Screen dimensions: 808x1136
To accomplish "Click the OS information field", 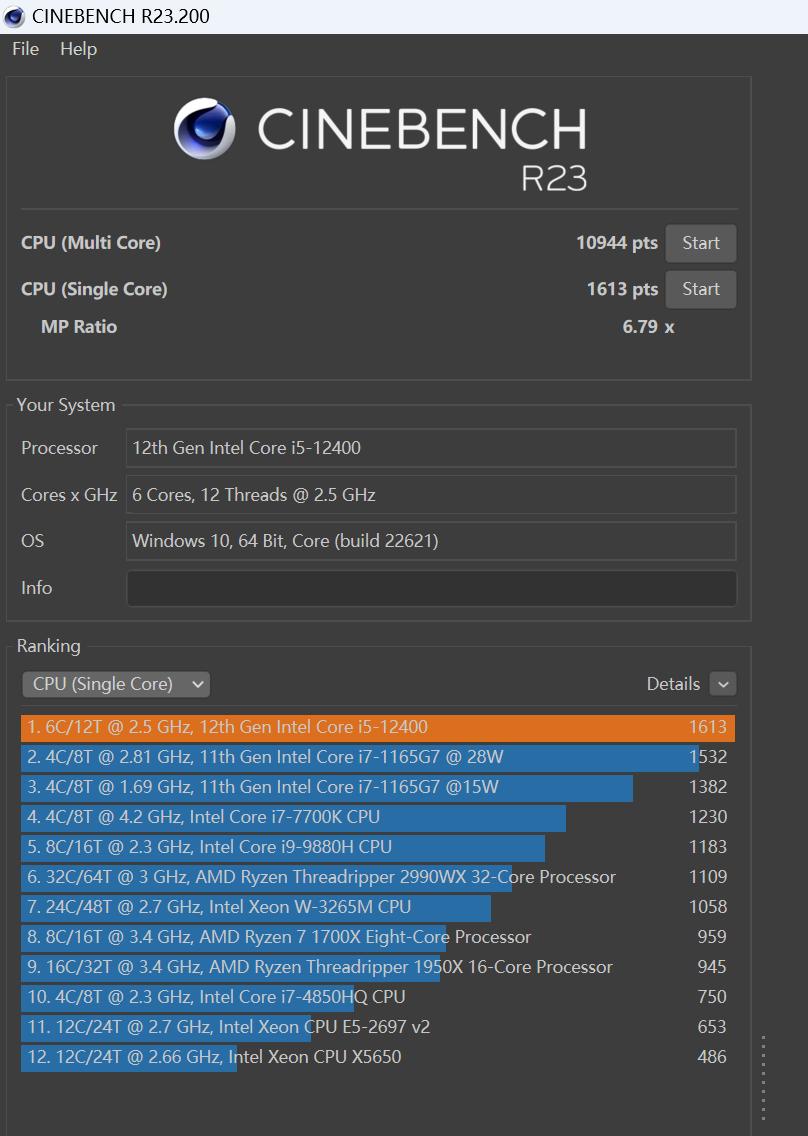I will 431,541.
